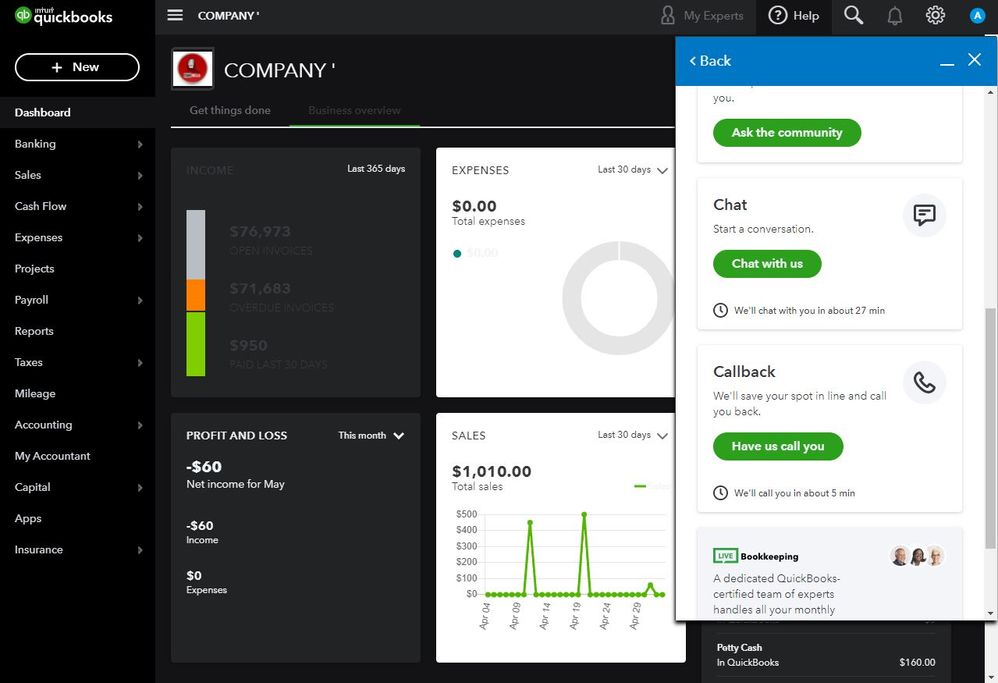Click the orange overdue invoices bar segment
Screen dimensions: 998x683
[x=195, y=295]
